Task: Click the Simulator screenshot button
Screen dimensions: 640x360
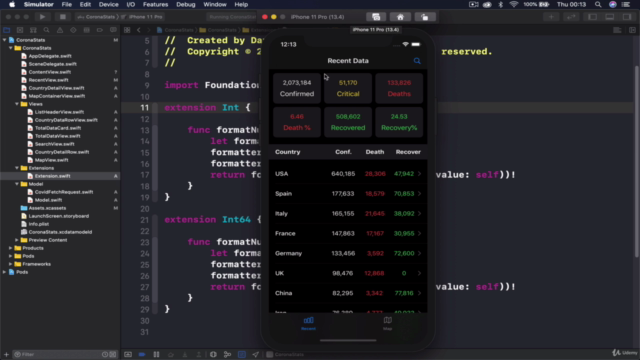Action: [x=376, y=17]
